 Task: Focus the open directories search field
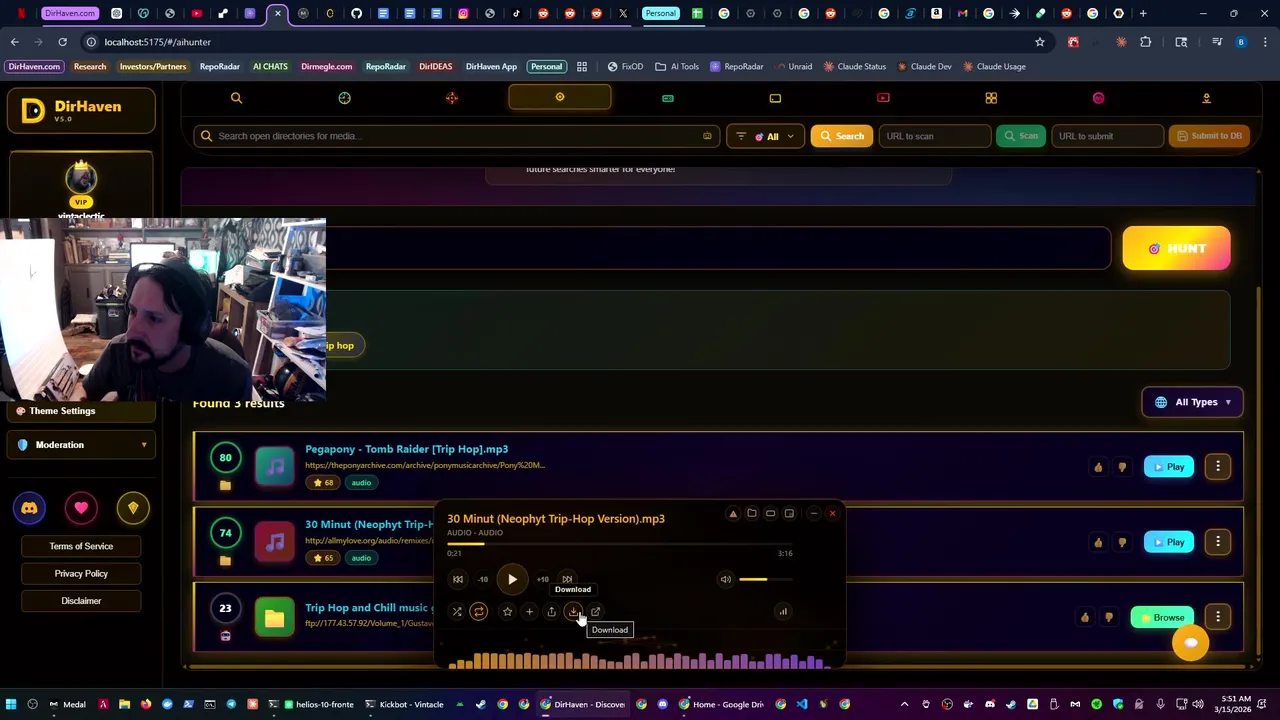456,136
